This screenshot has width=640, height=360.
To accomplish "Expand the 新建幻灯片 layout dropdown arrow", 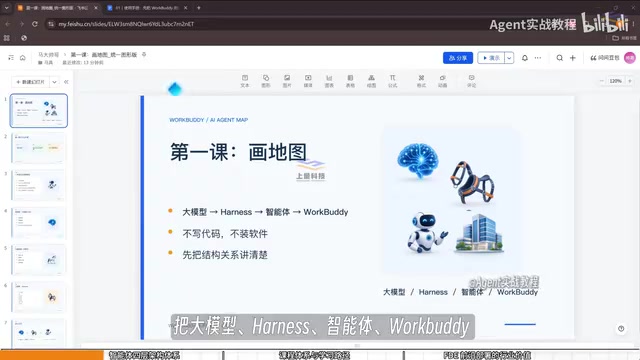I will 54,82.
